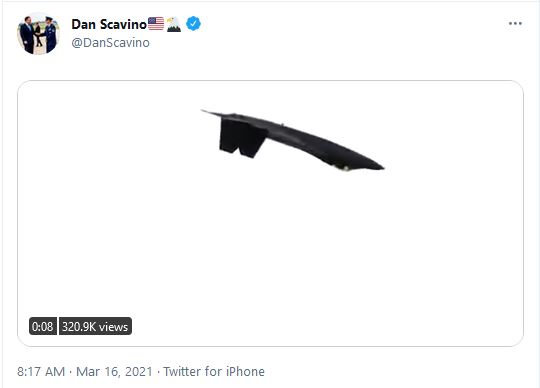540x388 pixels.
Task: Click the white light under the aircraft
Action: click(345, 168)
